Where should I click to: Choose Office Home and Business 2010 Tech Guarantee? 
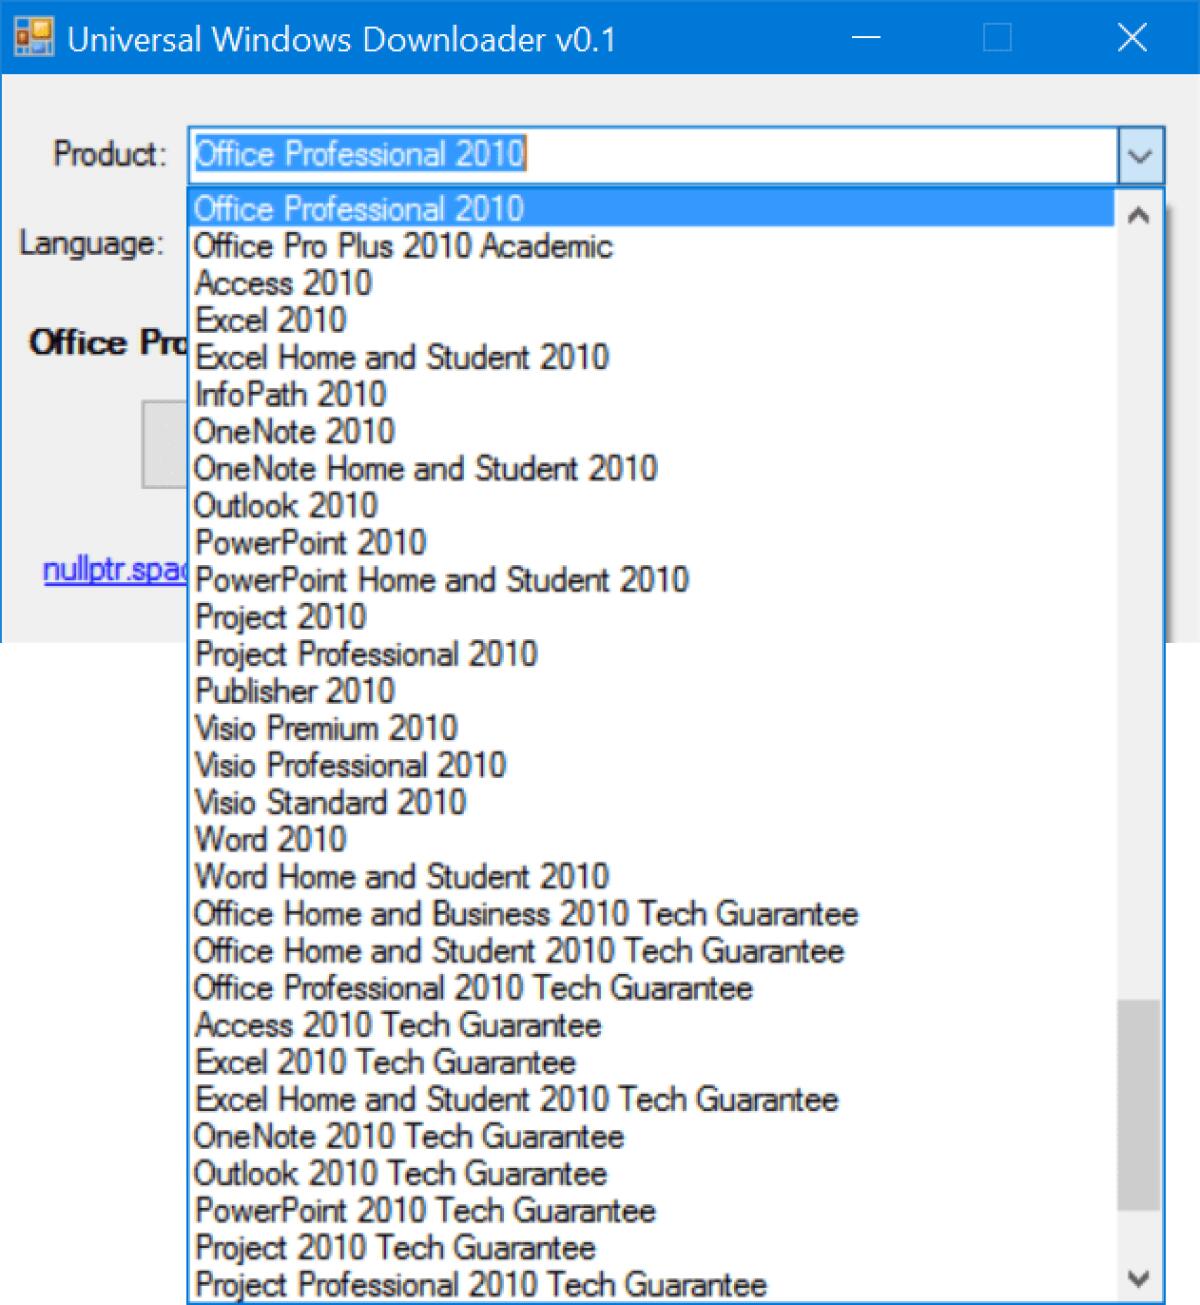click(526, 913)
